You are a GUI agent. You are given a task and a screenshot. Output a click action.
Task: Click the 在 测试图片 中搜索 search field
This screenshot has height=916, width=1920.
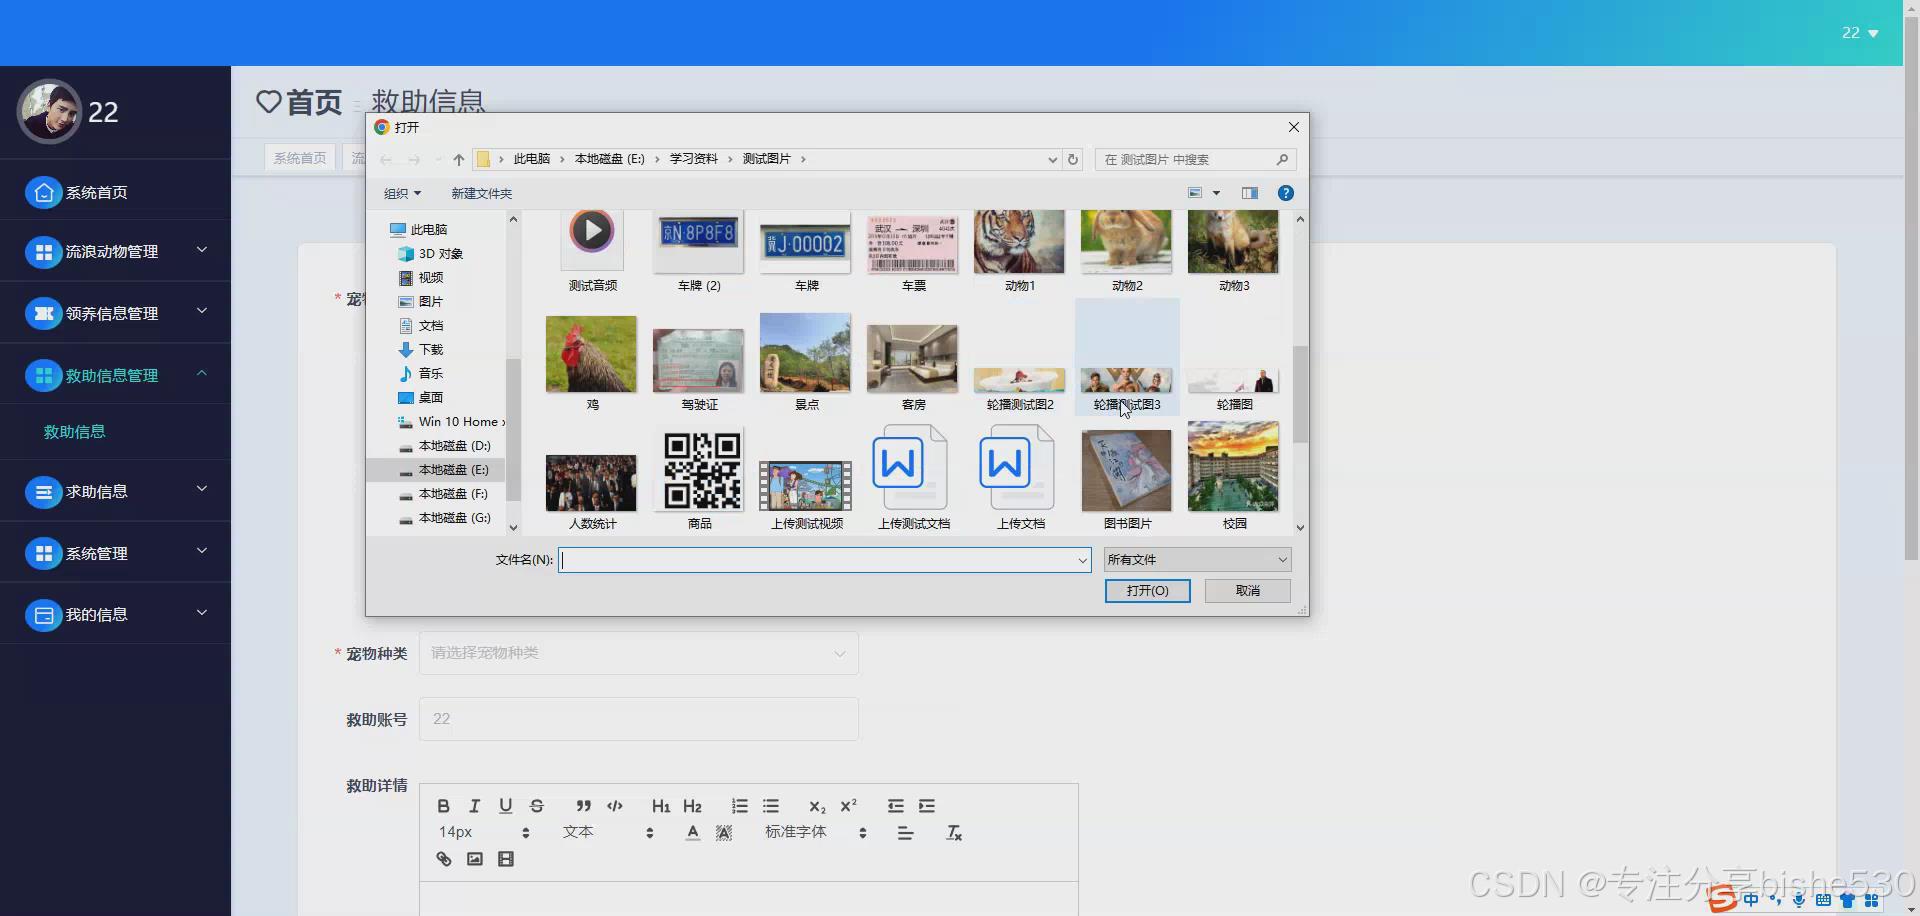coord(1195,159)
